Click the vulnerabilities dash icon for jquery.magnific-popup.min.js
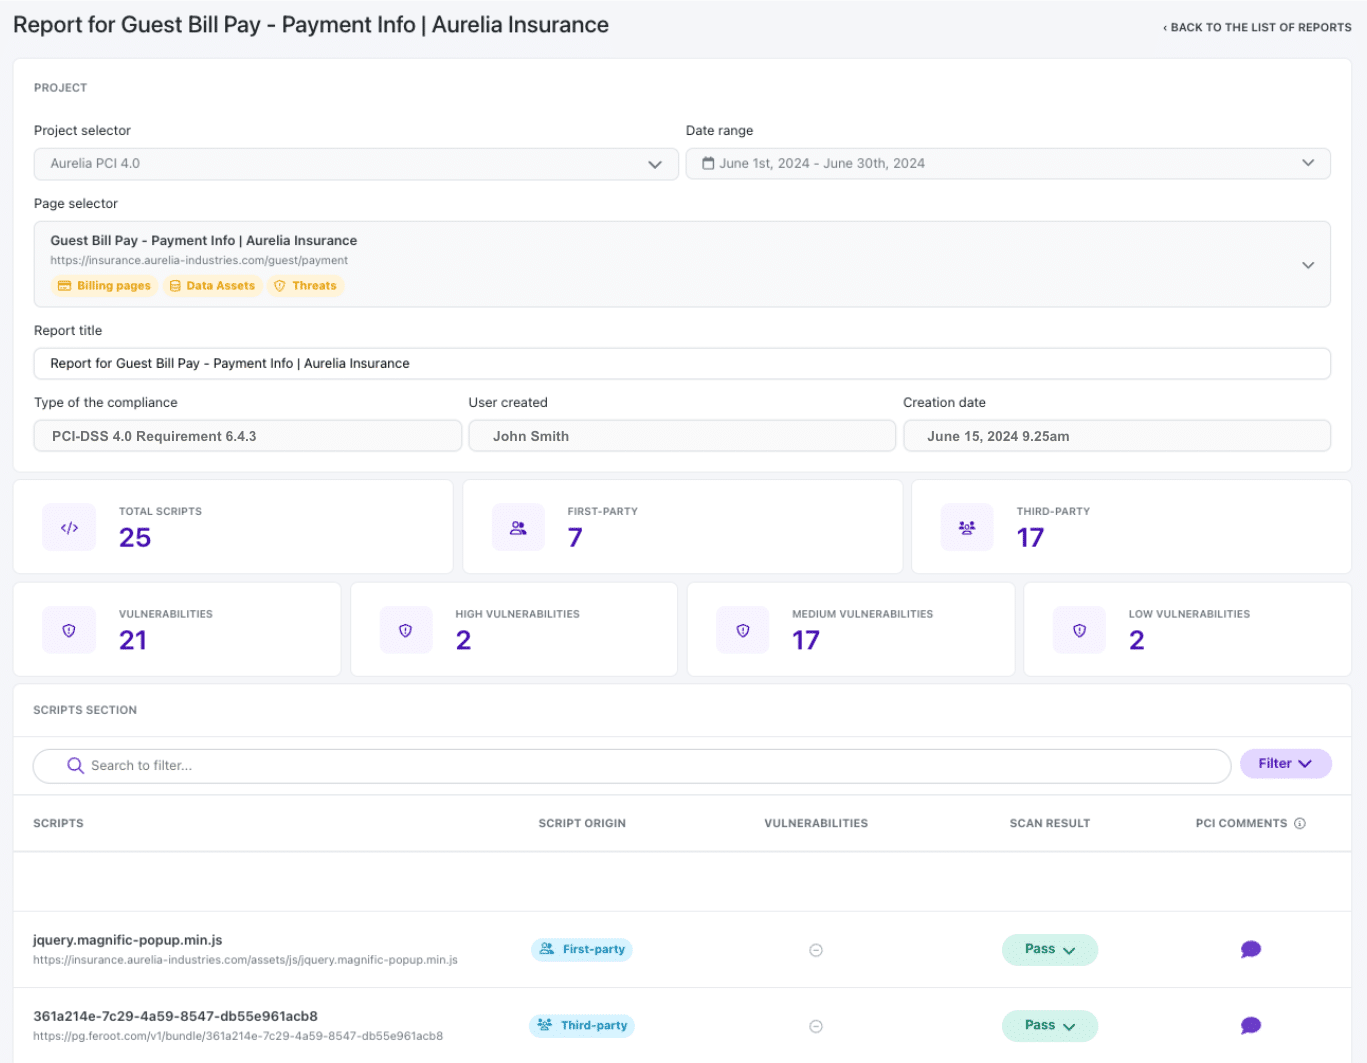The width and height of the screenshot is (1367, 1063). point(816,950)
